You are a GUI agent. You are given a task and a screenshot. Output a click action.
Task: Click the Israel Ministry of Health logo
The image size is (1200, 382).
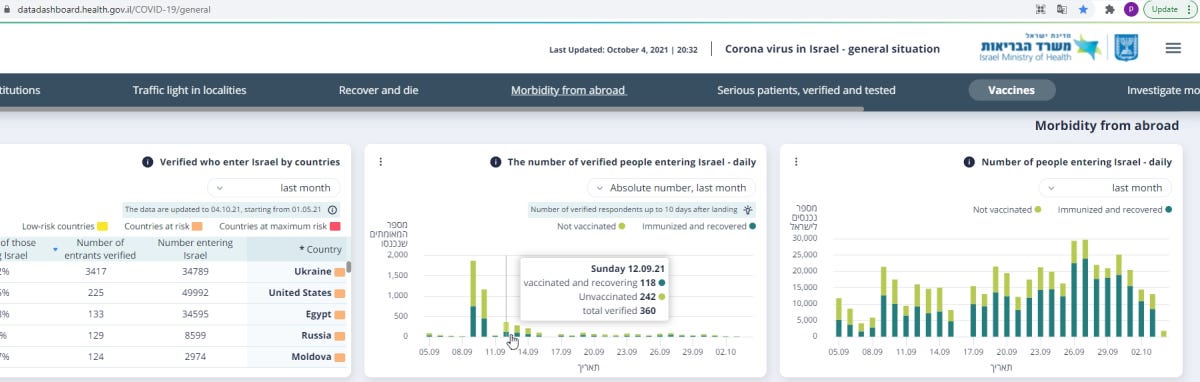coord(1040,48)
